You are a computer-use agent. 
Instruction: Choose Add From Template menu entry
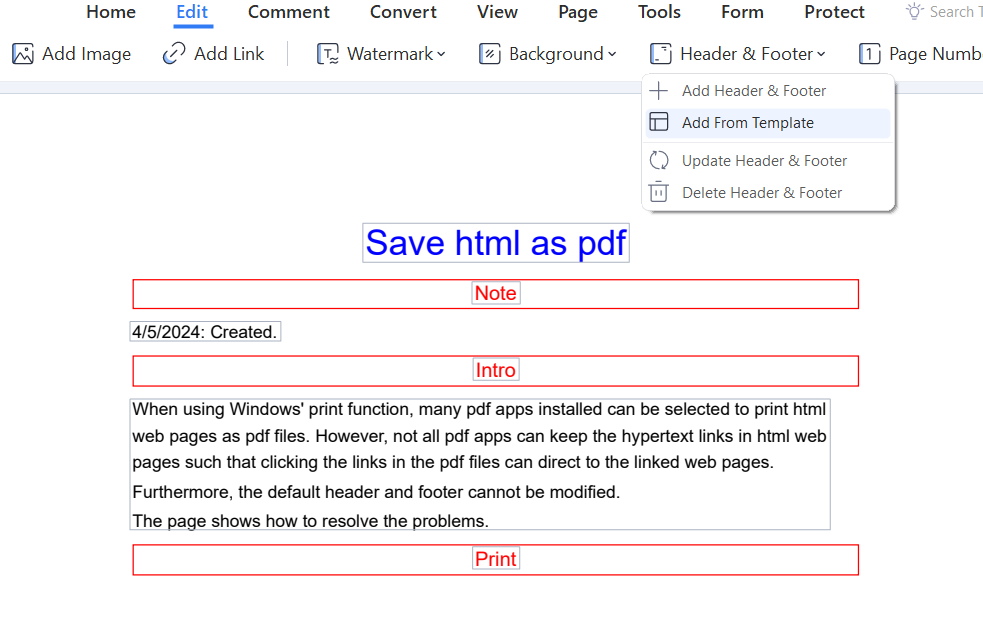[x=768, y=123]
